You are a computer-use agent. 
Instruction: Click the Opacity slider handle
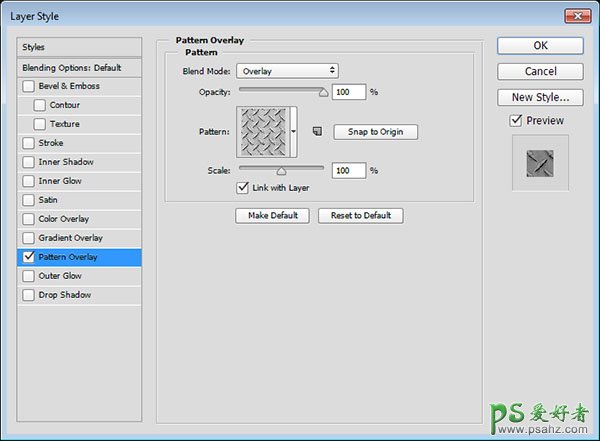[323, 93]
